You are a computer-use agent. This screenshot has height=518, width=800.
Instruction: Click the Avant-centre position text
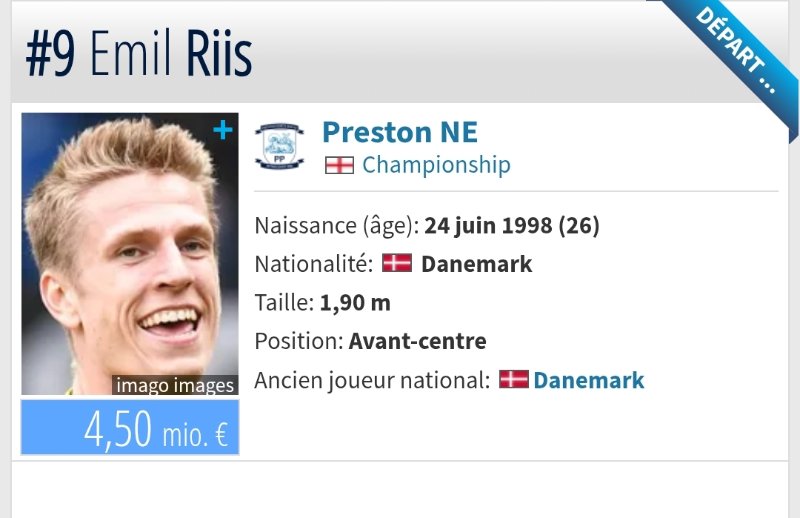(417, 341)
